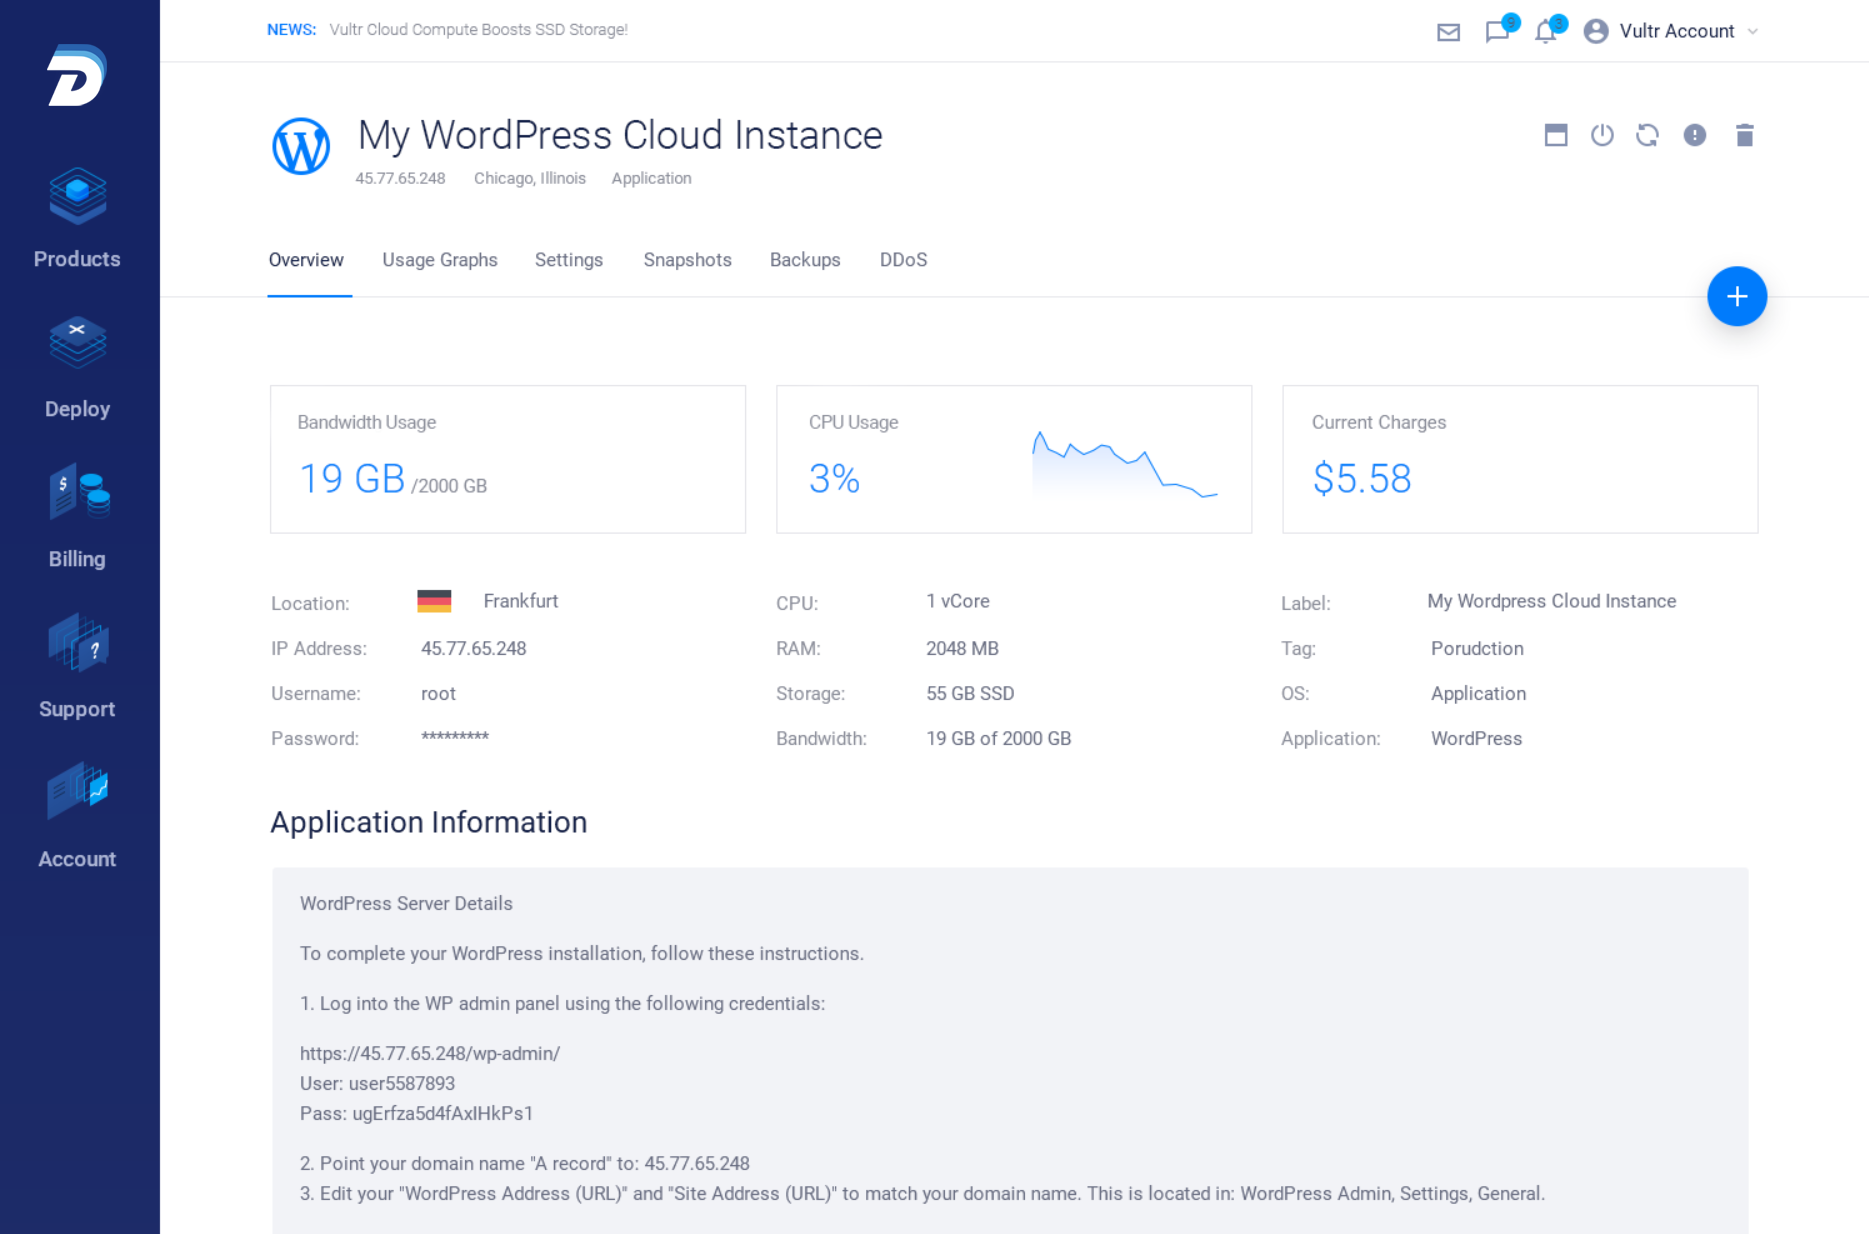Open the wp-admin URL

(430, 1053)
